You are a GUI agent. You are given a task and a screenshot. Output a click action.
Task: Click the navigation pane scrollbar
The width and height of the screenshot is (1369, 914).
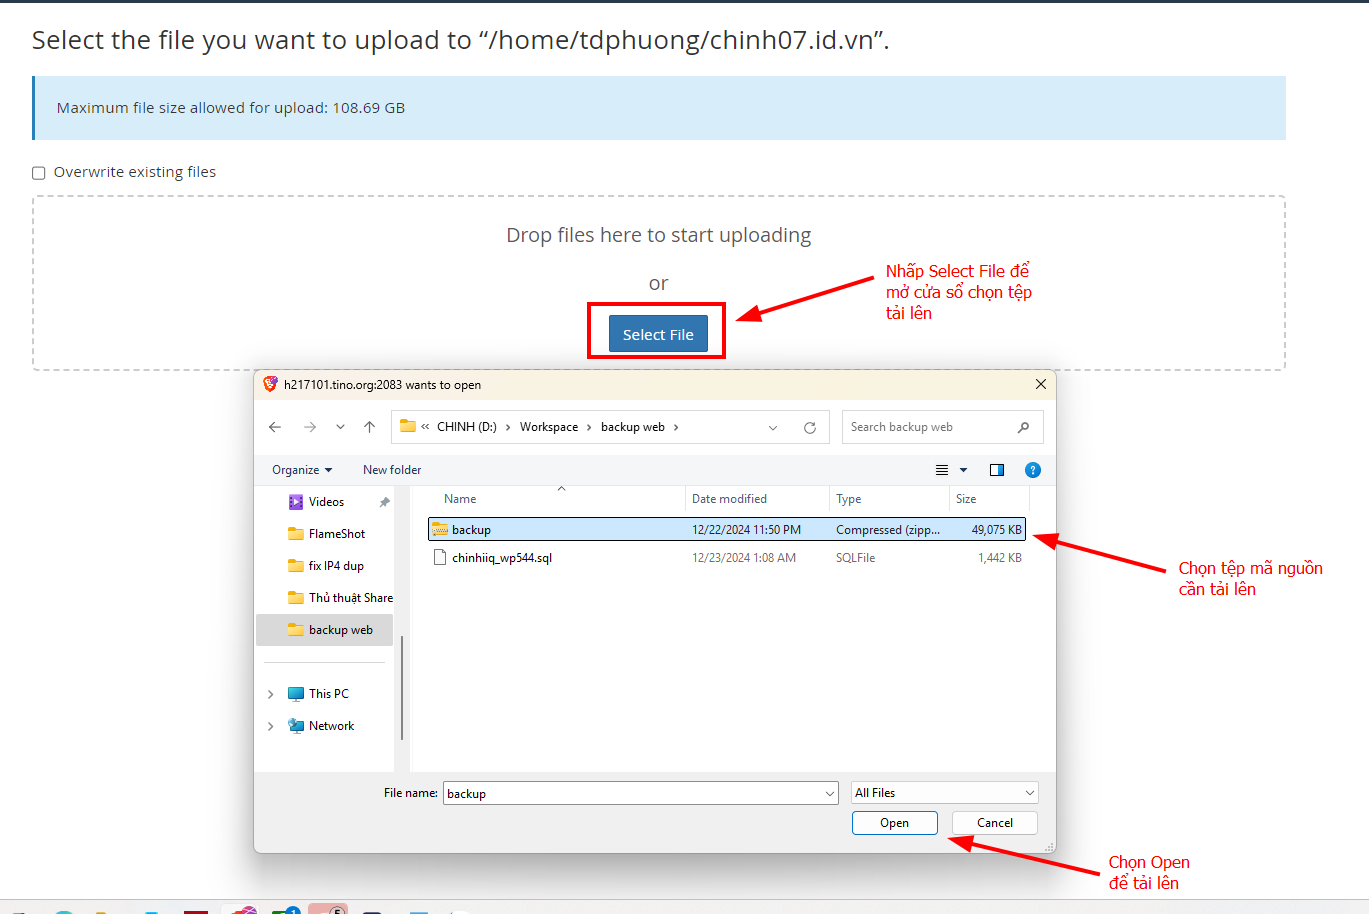(x=402, y=688)
